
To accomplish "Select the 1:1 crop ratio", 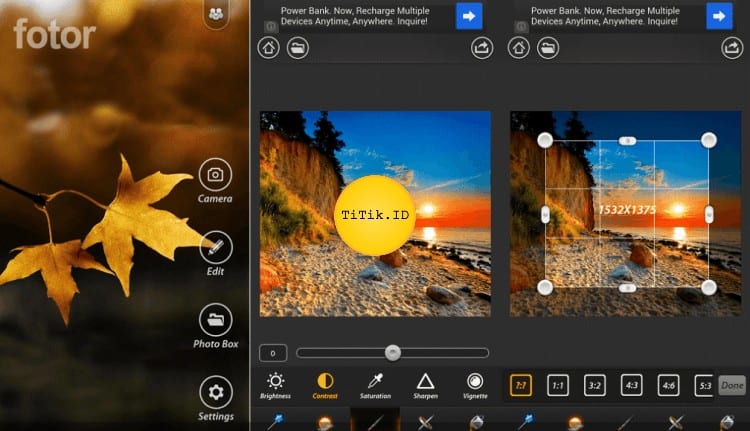I will coord(558,385).
